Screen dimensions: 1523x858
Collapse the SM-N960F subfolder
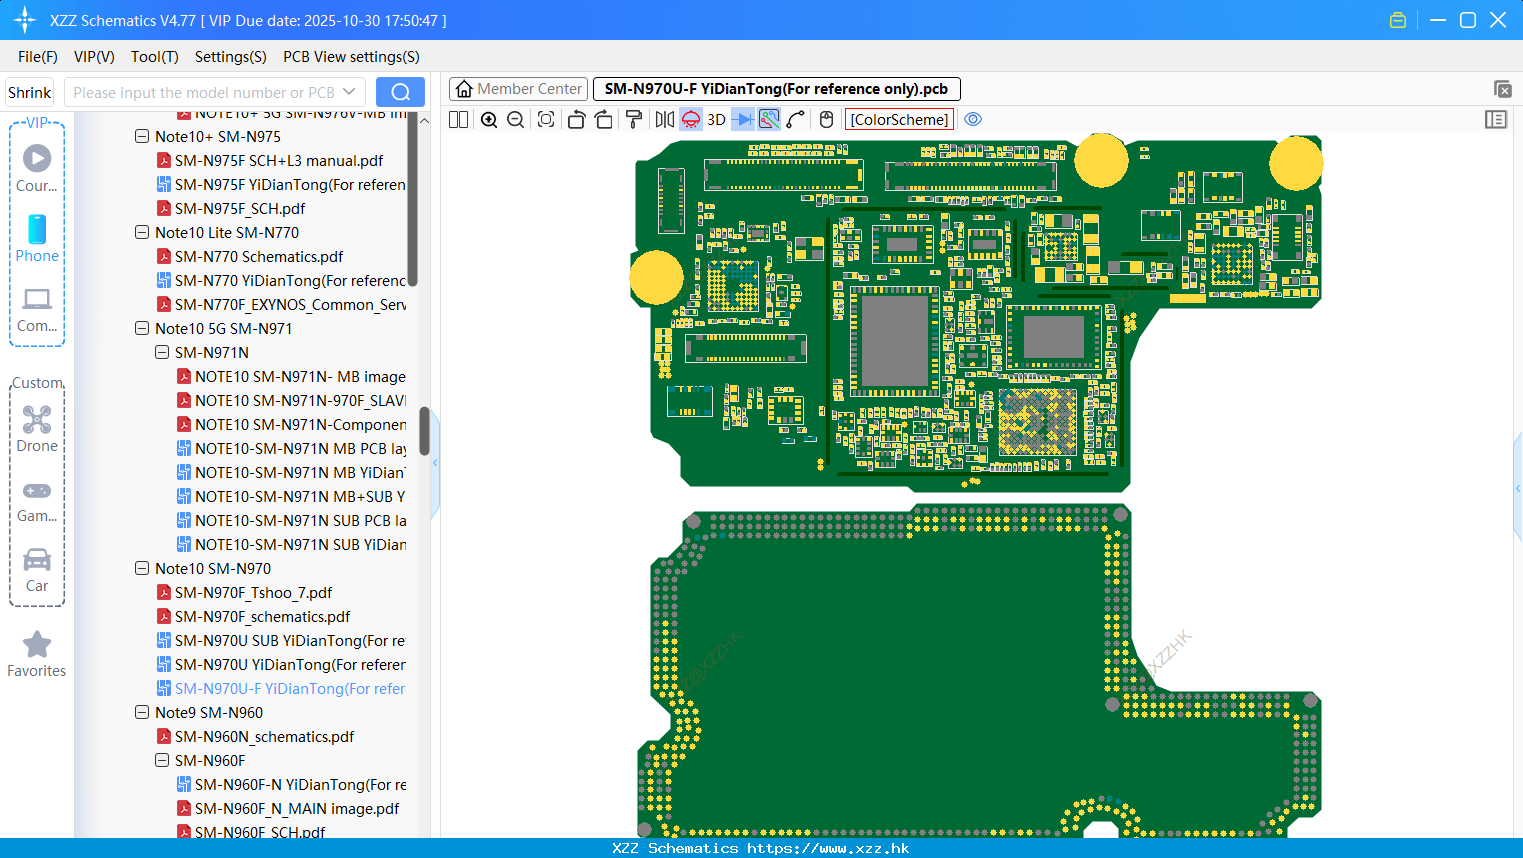click(x=162, y=760)
